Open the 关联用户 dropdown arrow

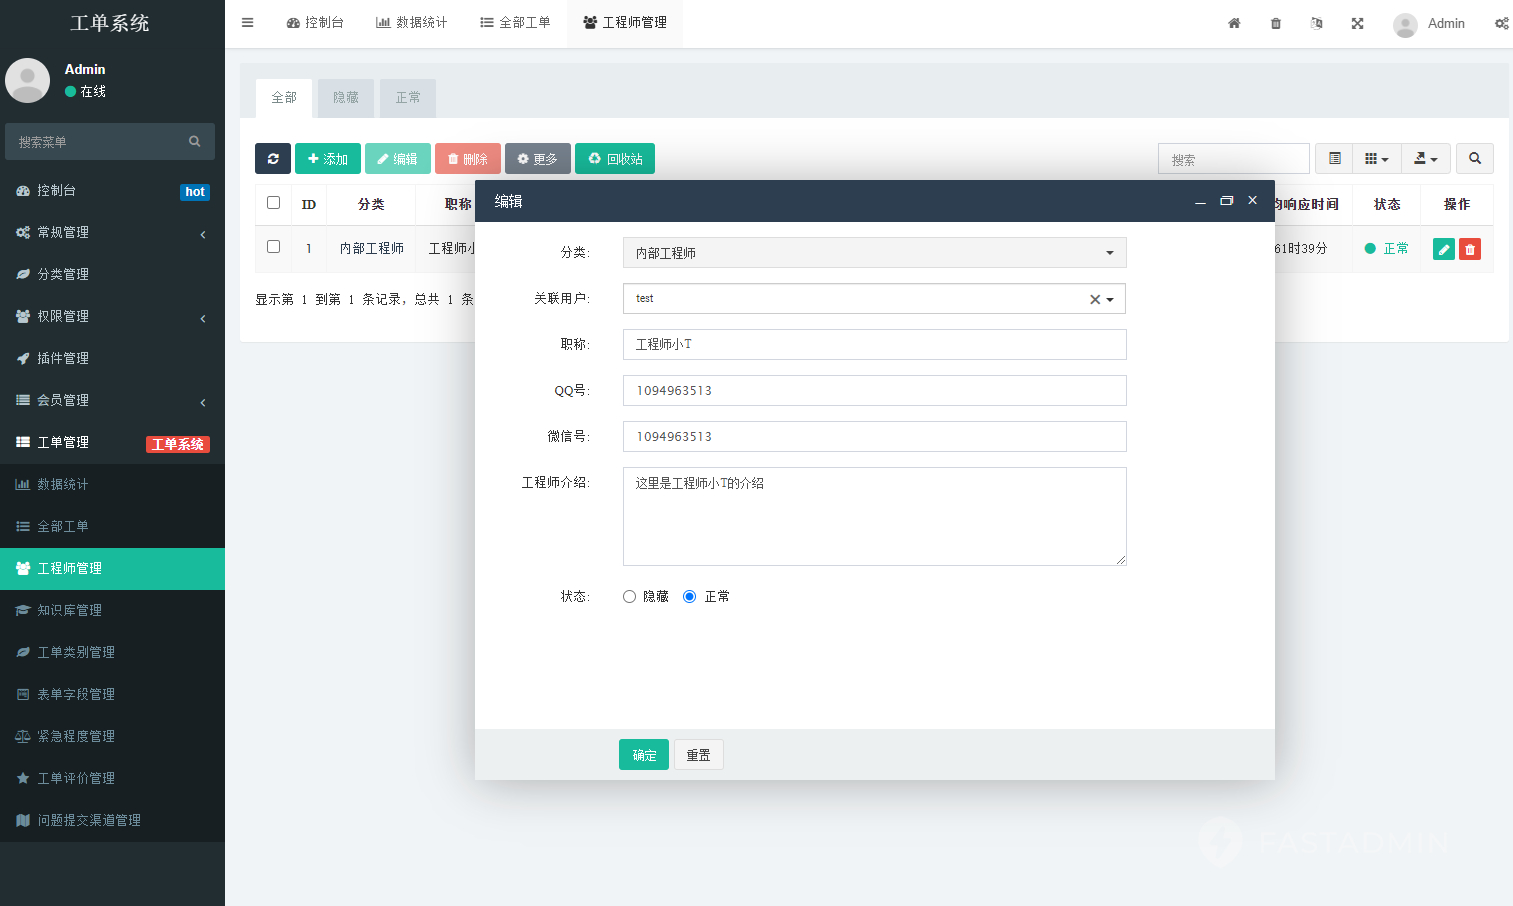[1110, 299]
